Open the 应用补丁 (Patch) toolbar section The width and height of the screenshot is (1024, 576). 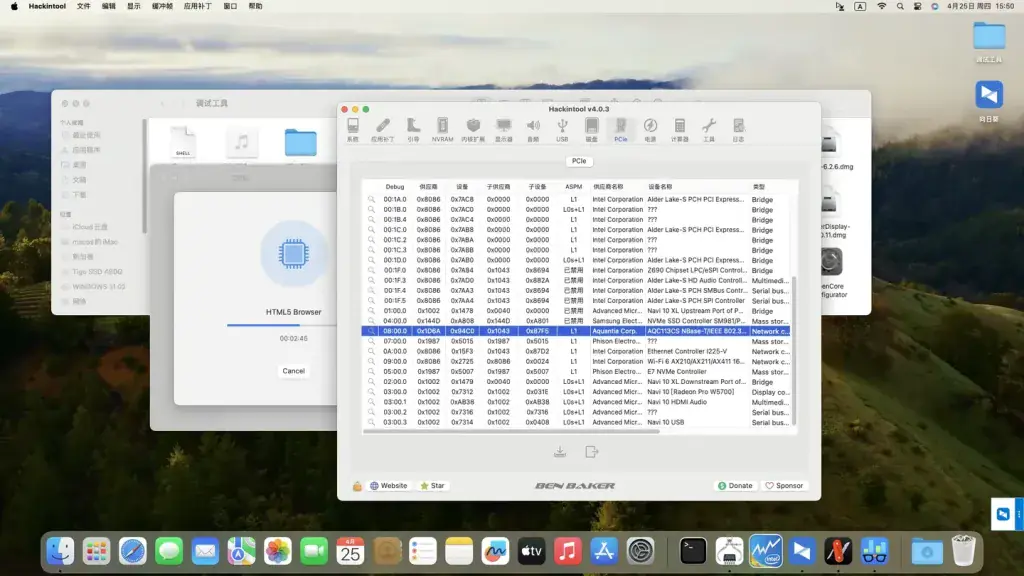pyautogui.click(x=383, y=129)
